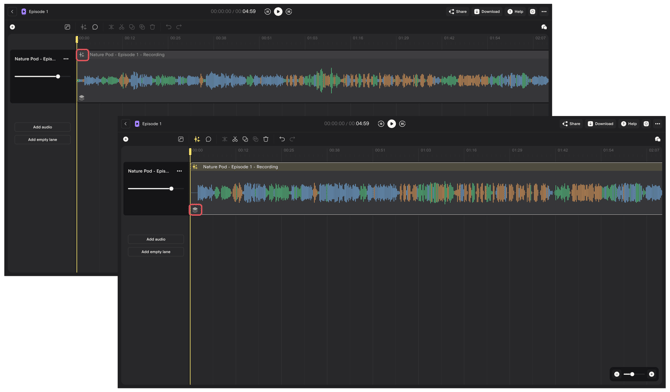This screenshot has width=670, height=392.
Task: Open the three-dot menu in back window header
Action: coord(544,12)
